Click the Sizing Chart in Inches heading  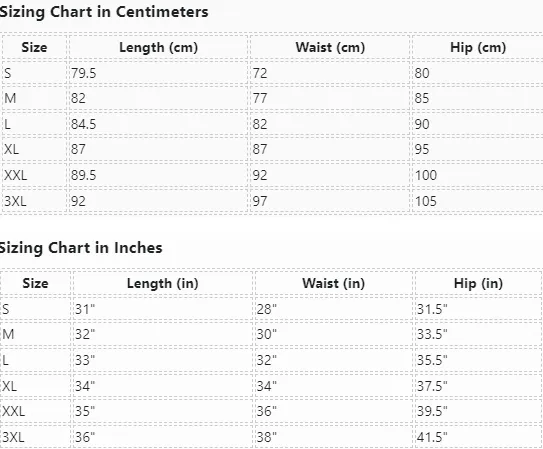click(81, 248)
